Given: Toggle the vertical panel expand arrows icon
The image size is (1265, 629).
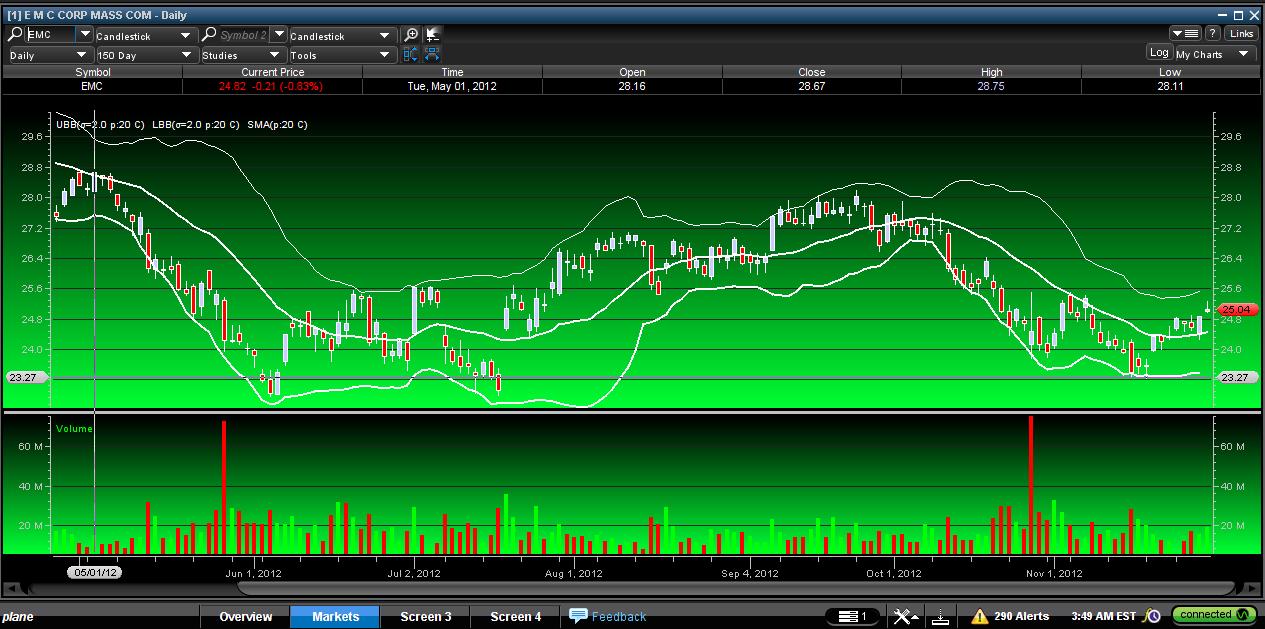Looking at the screenshot, I should coord(411,55).
